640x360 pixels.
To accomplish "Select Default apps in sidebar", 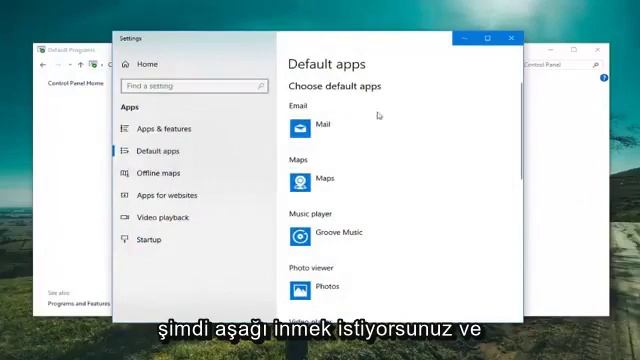I will (x=158, y=151).
